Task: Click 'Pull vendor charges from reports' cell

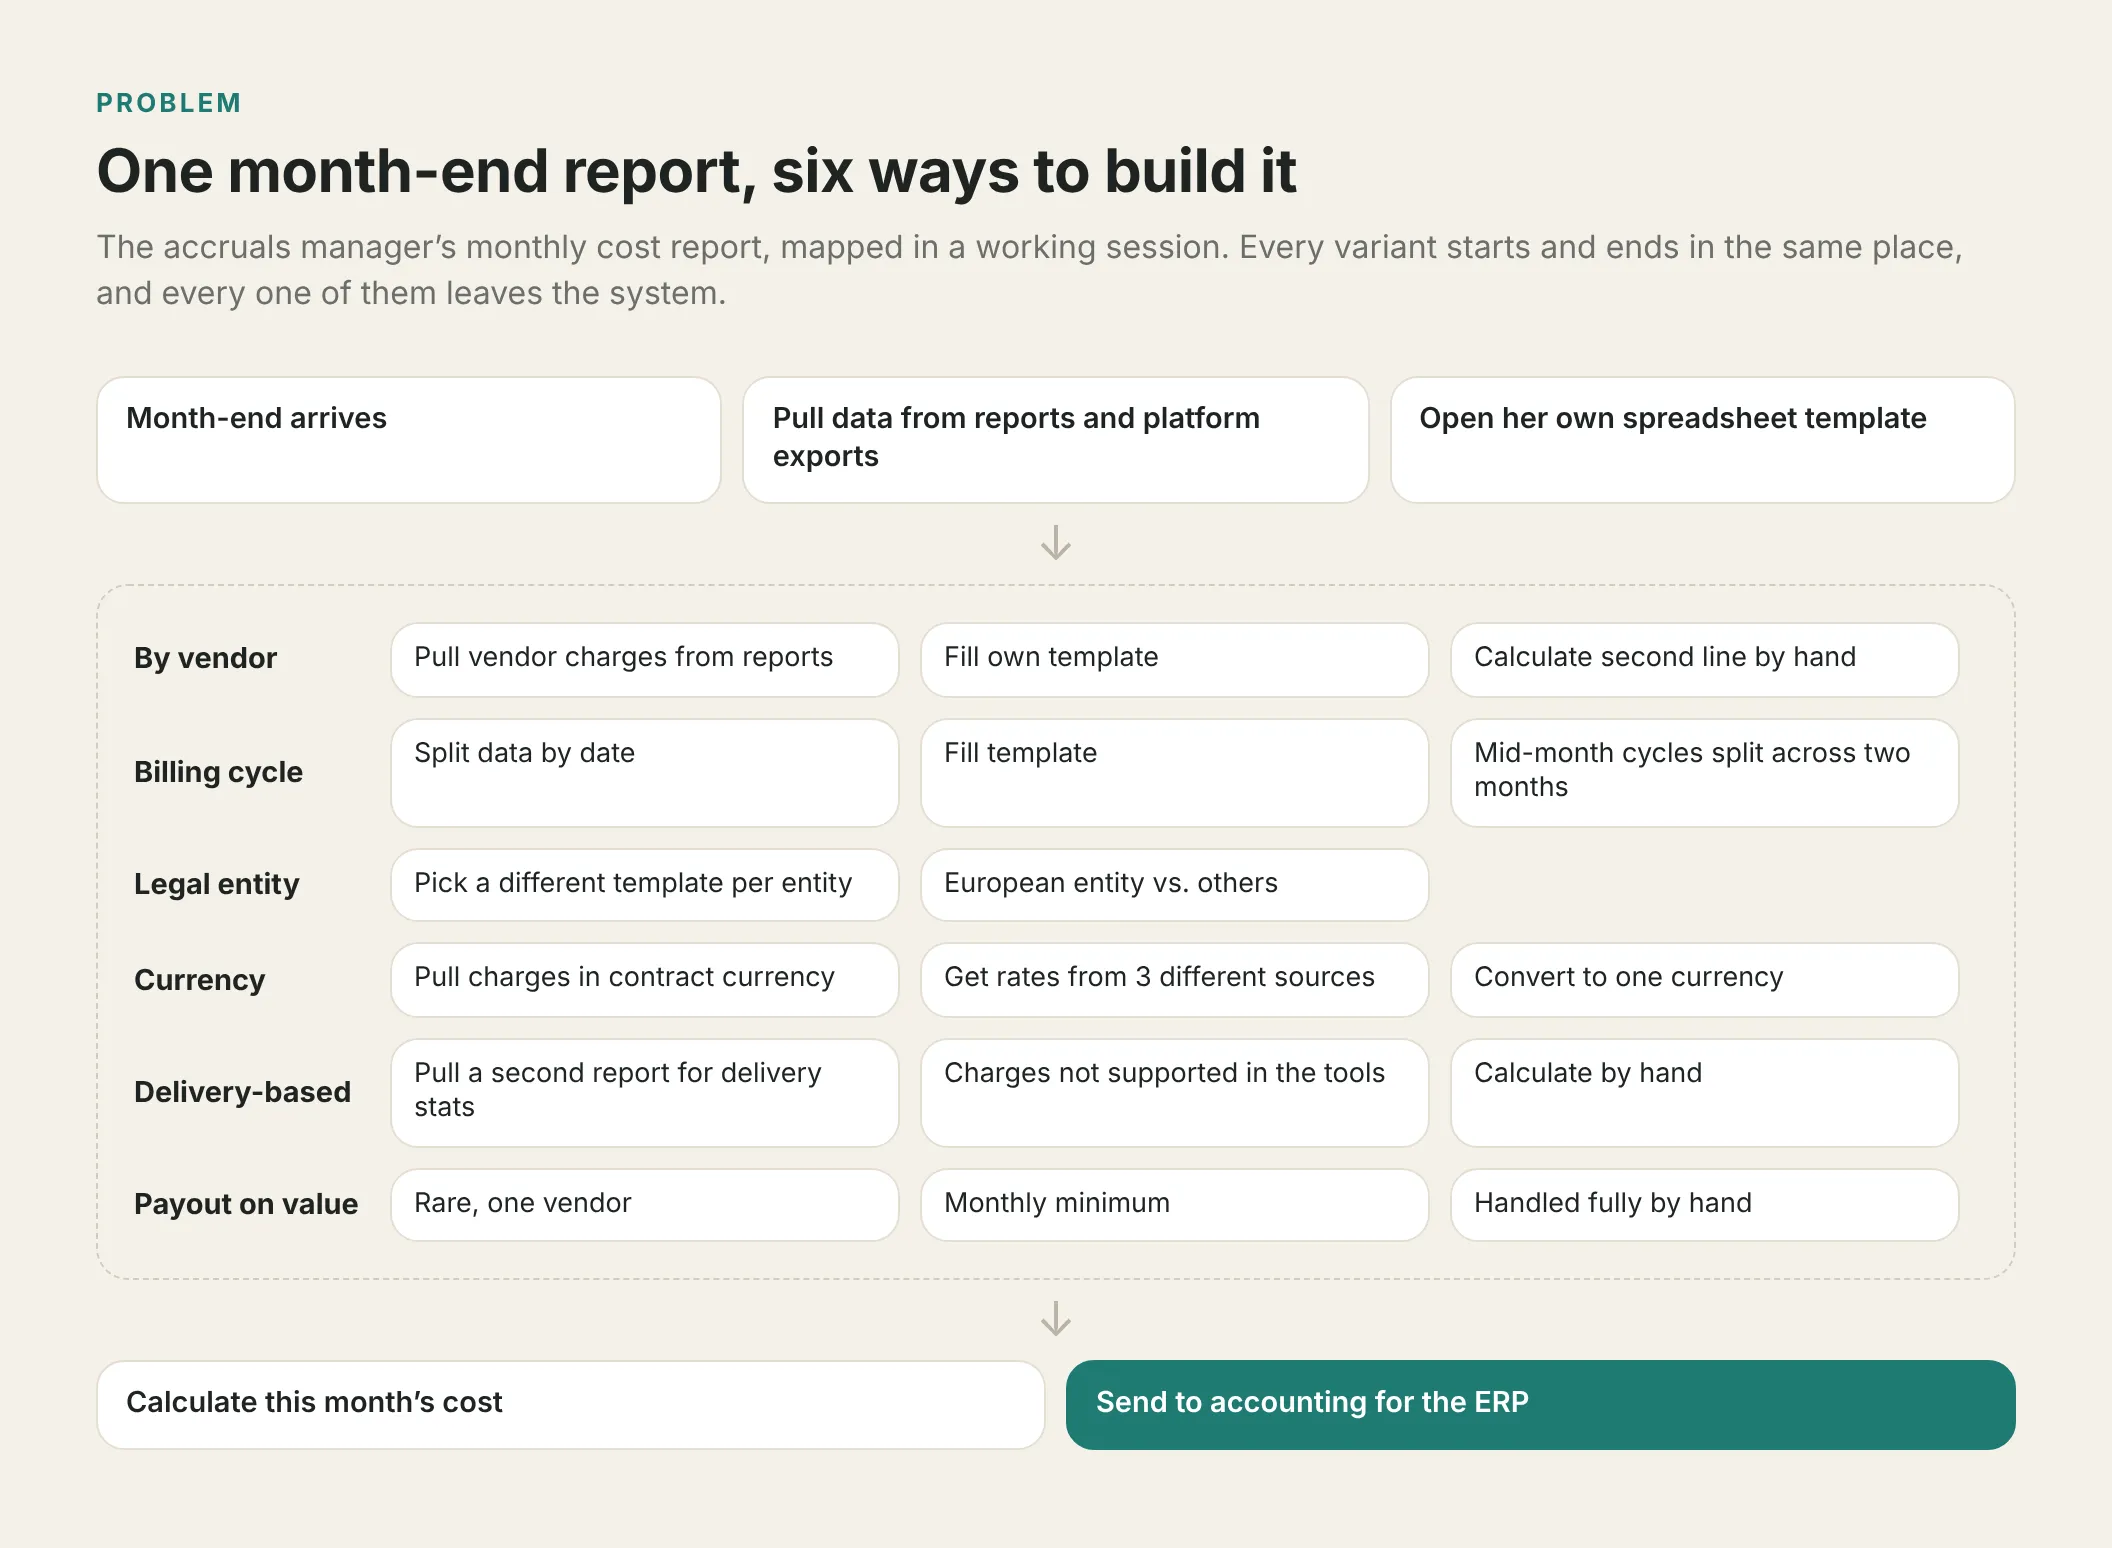Action: (645, 660)
